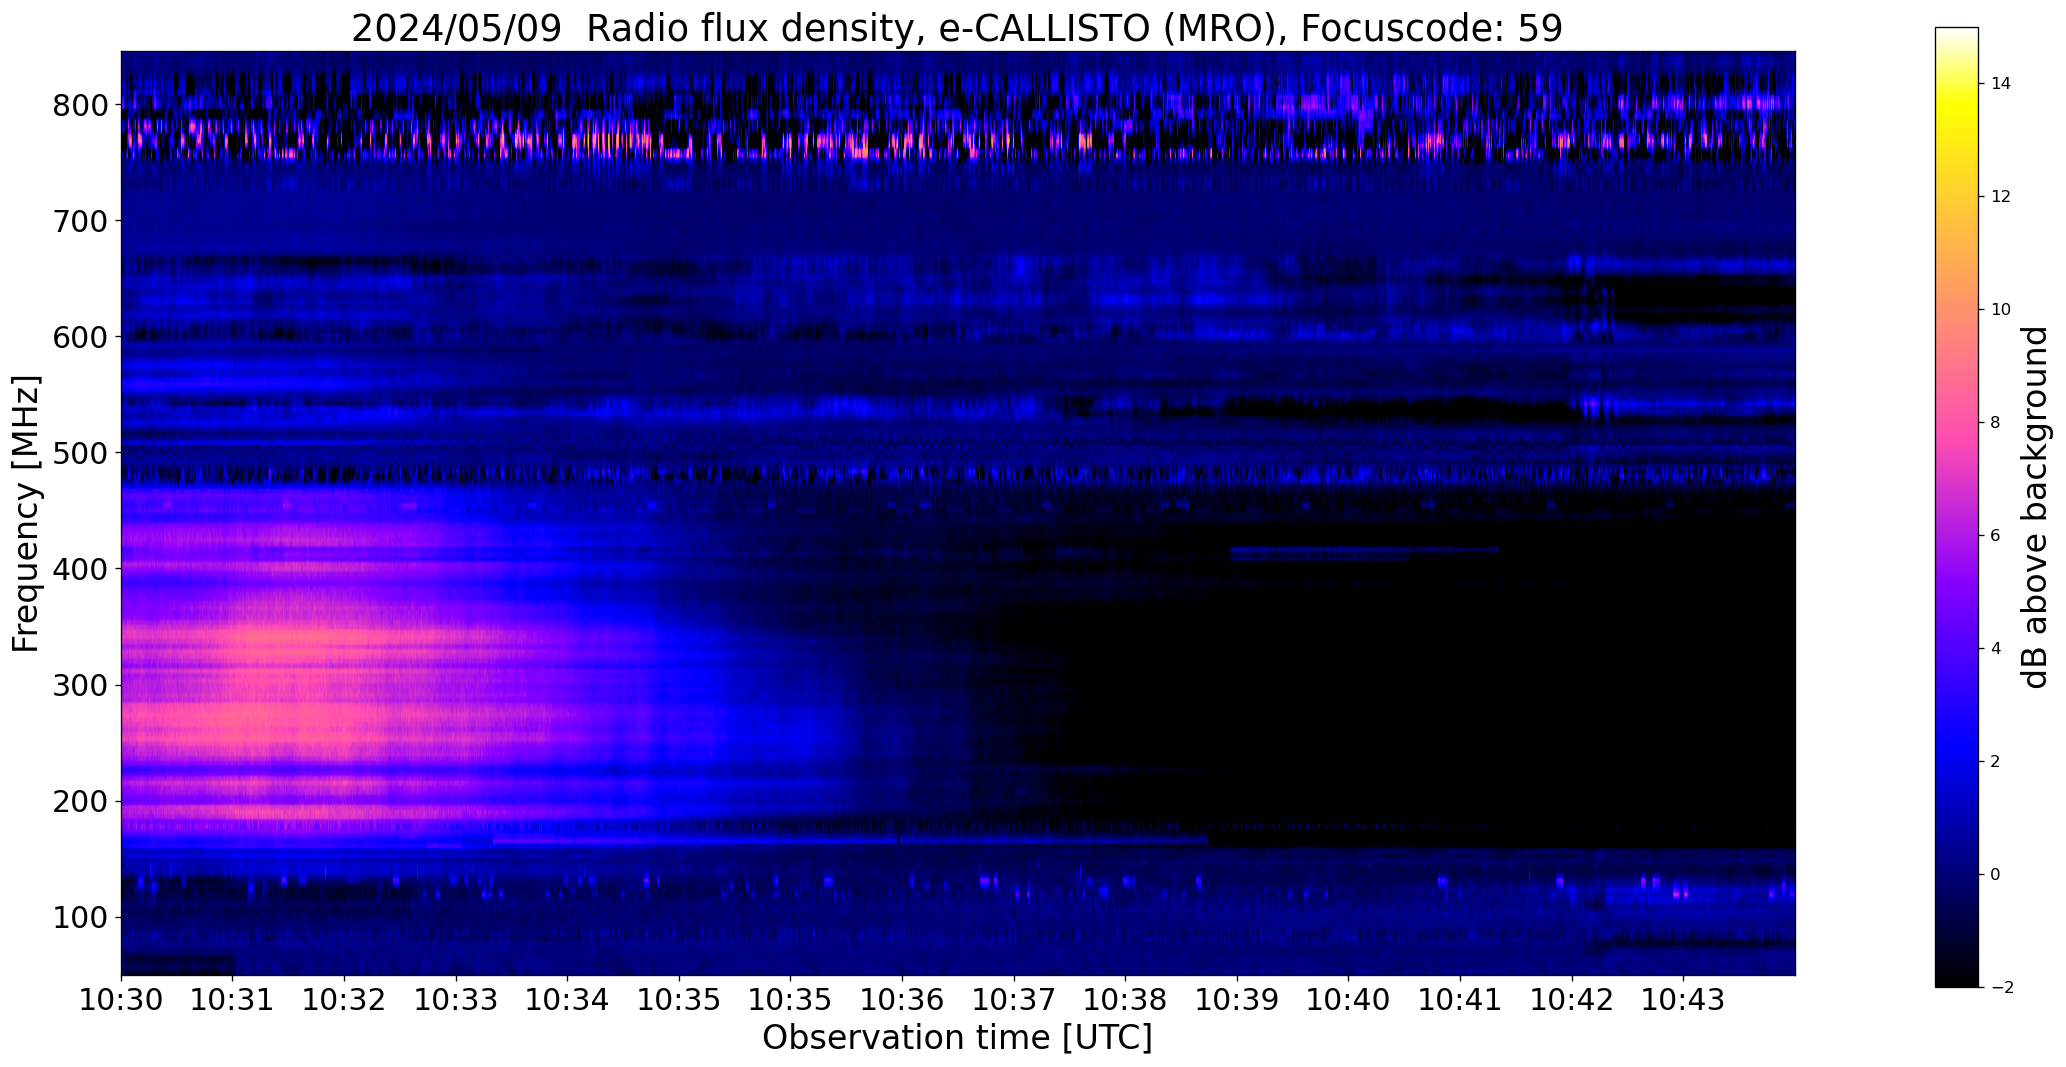Image resolution: width=2066 pixels, height=1067 pixels.
Task: Click the 10:37 time tick label
Action: (1015, 1000)
